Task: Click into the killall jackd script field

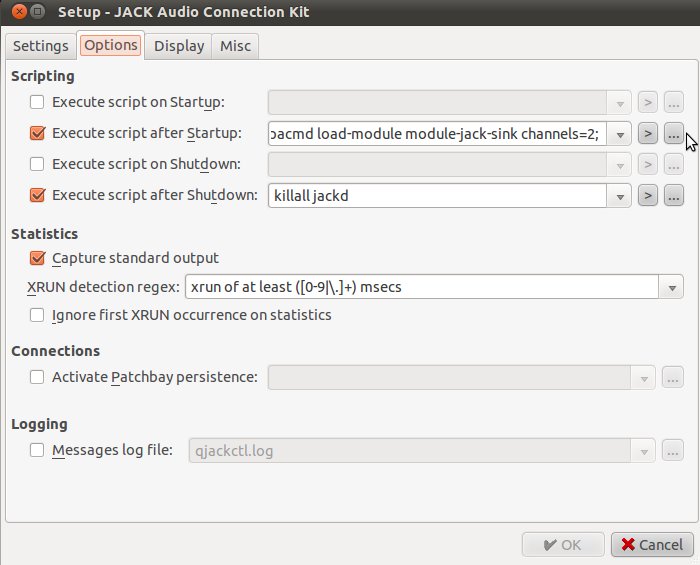Action: click(x=437, y=195)
